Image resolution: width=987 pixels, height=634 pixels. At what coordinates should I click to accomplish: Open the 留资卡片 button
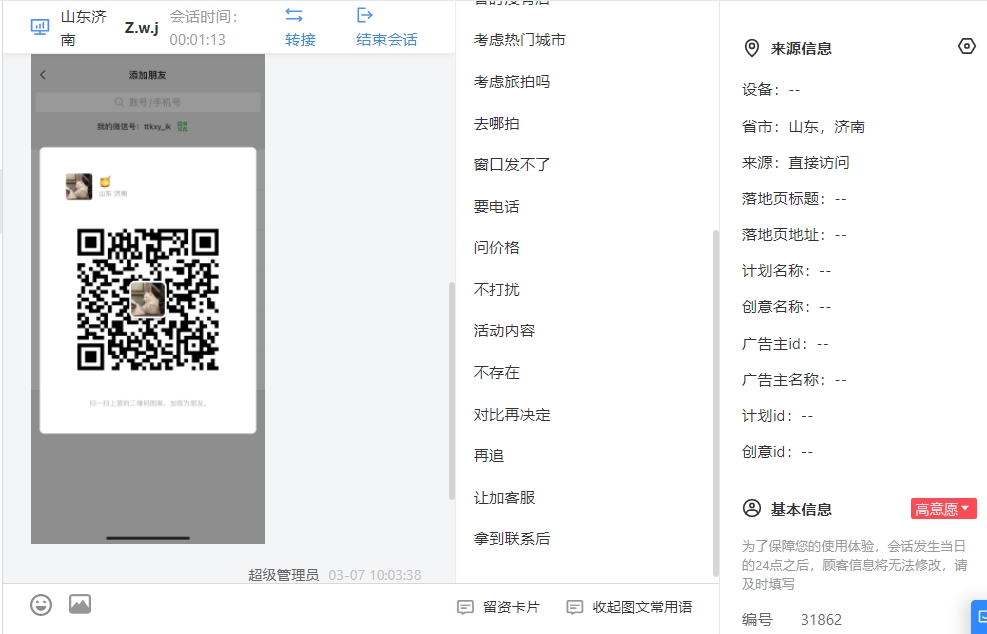498,608
